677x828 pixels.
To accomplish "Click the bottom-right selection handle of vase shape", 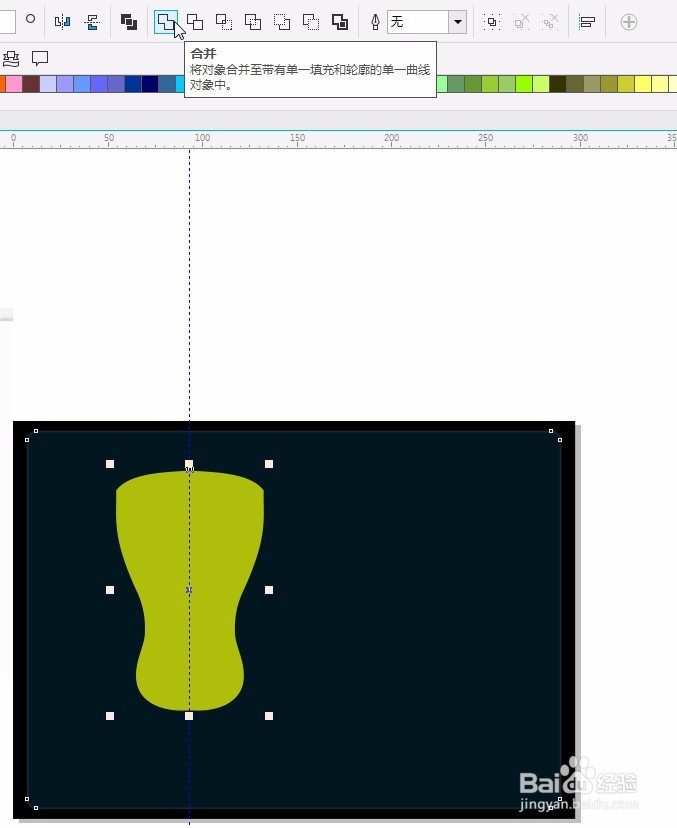I will click(269, 716).
